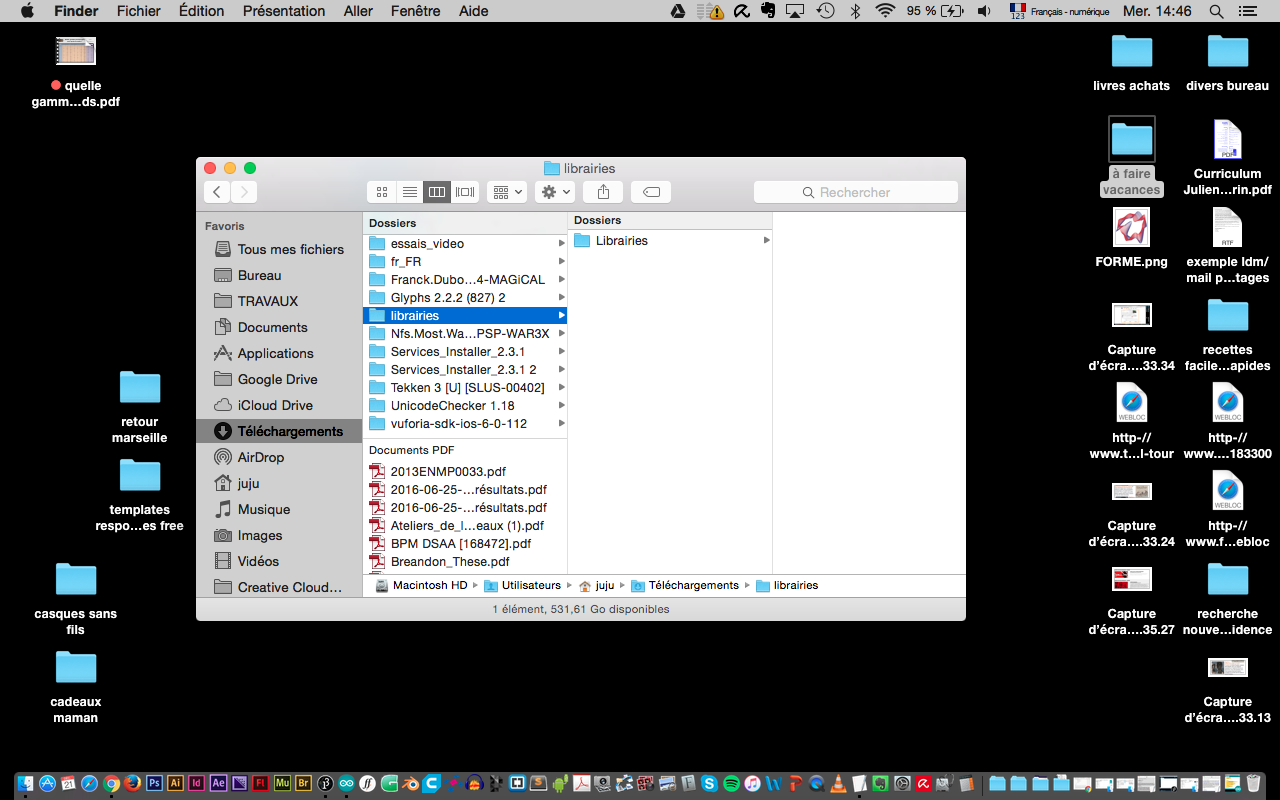Select iCloud Drive in the sidebar
Viewport: 1280px width, 800px height.
click(x=275, y=405)
